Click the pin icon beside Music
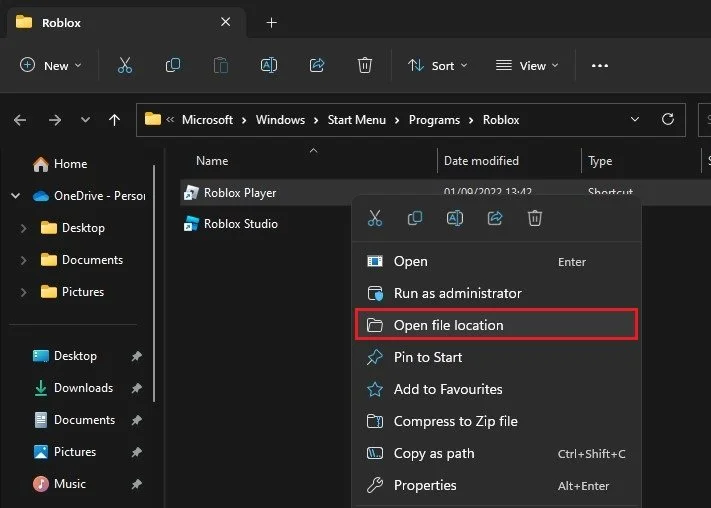This screenshot has width=711, height=508. pos(136,484)
